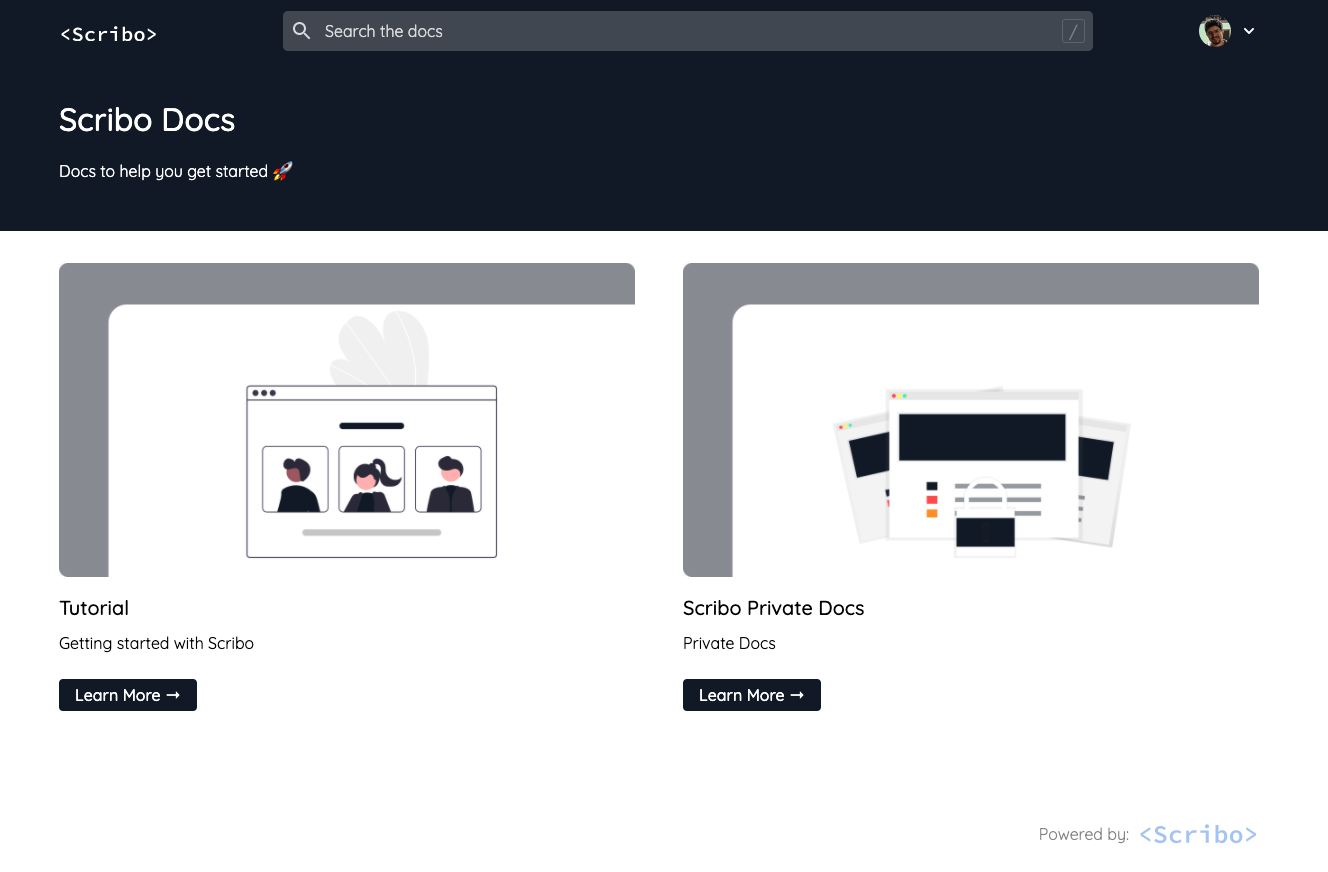Image resolution: width=1328 pixels, height=872 pixels.
Task: Click the arrow icon inside Tutorial's Learn More button
Action: pos(173,695)
